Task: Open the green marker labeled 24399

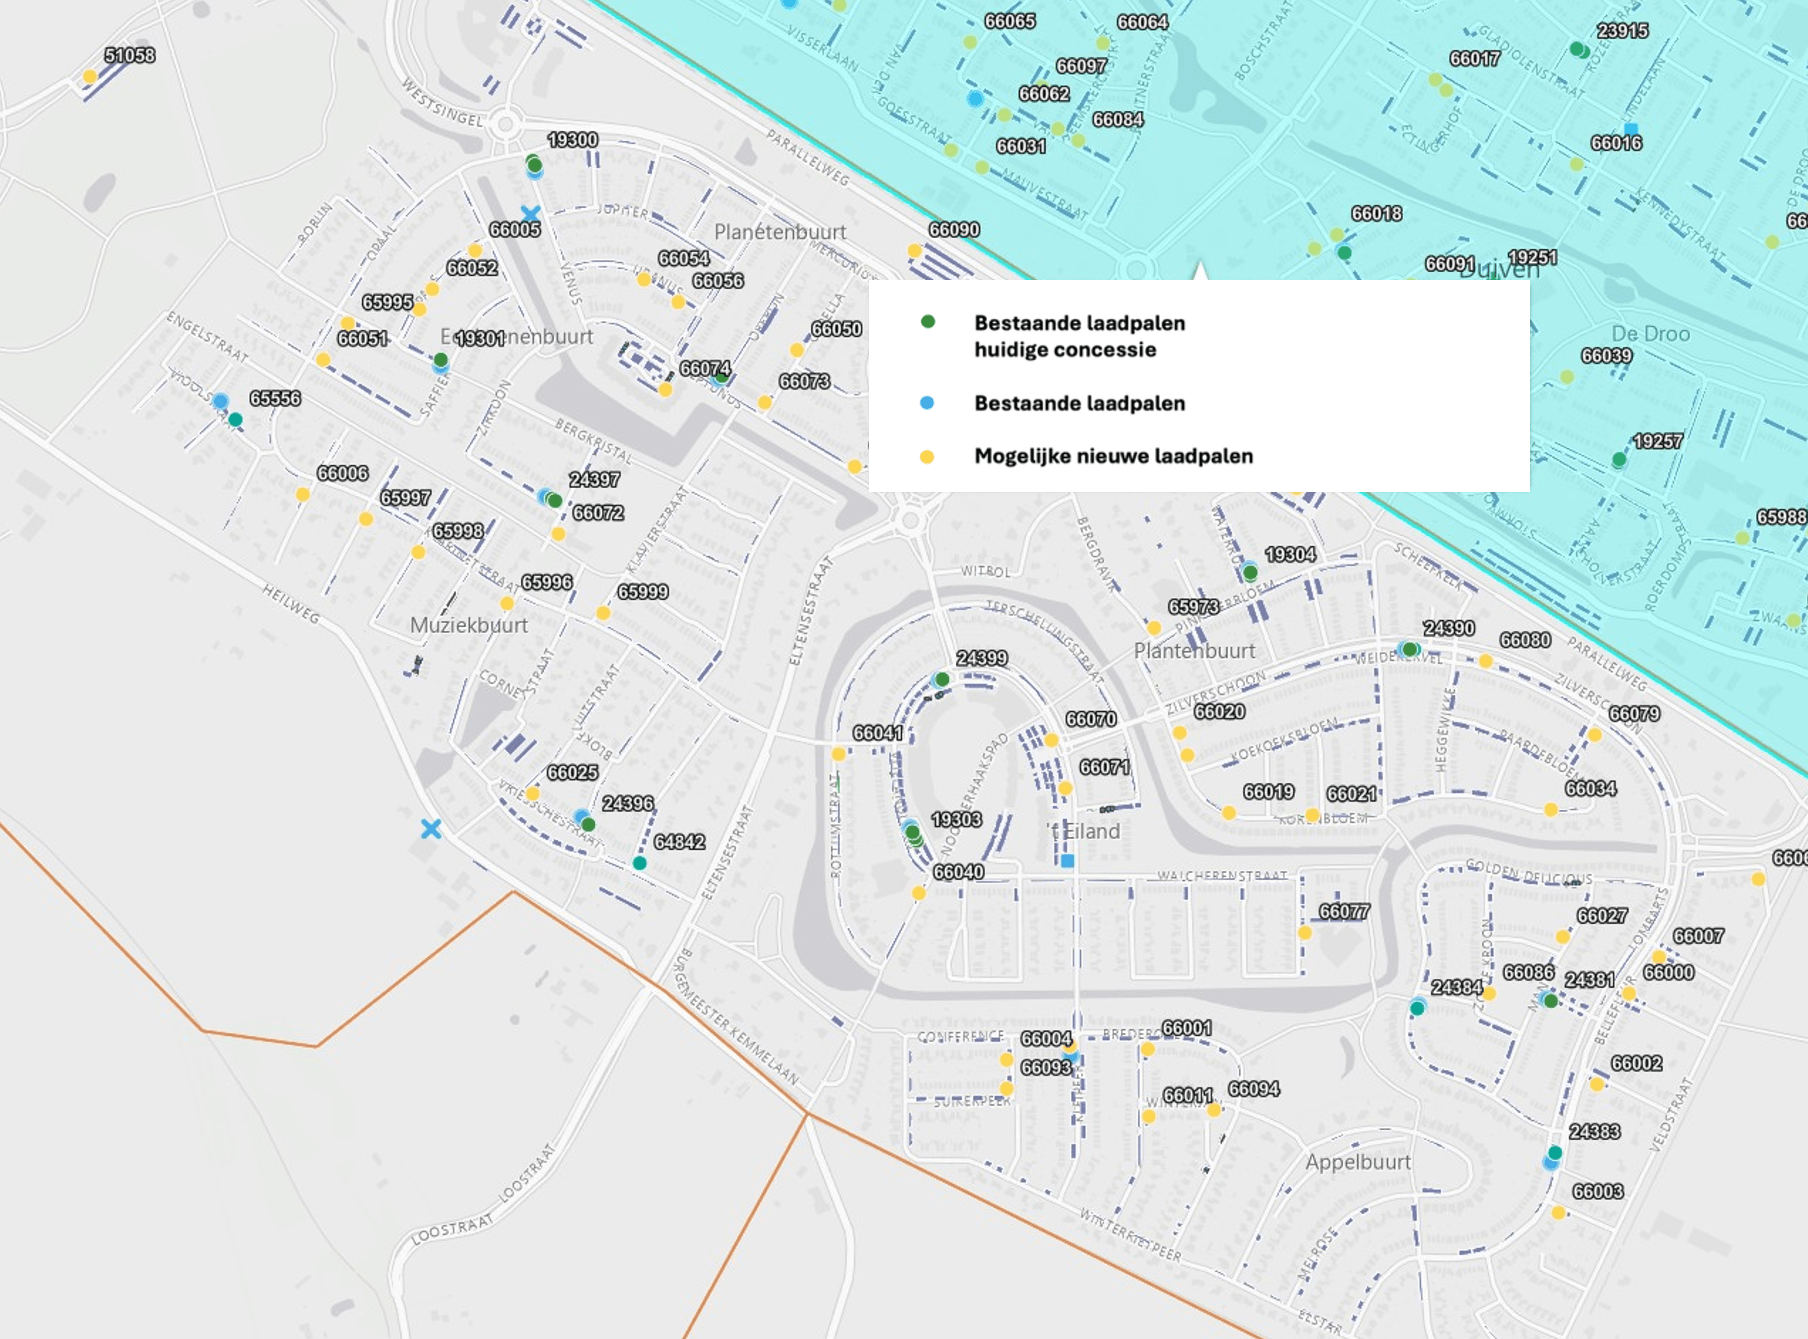Action: [942, 680]
